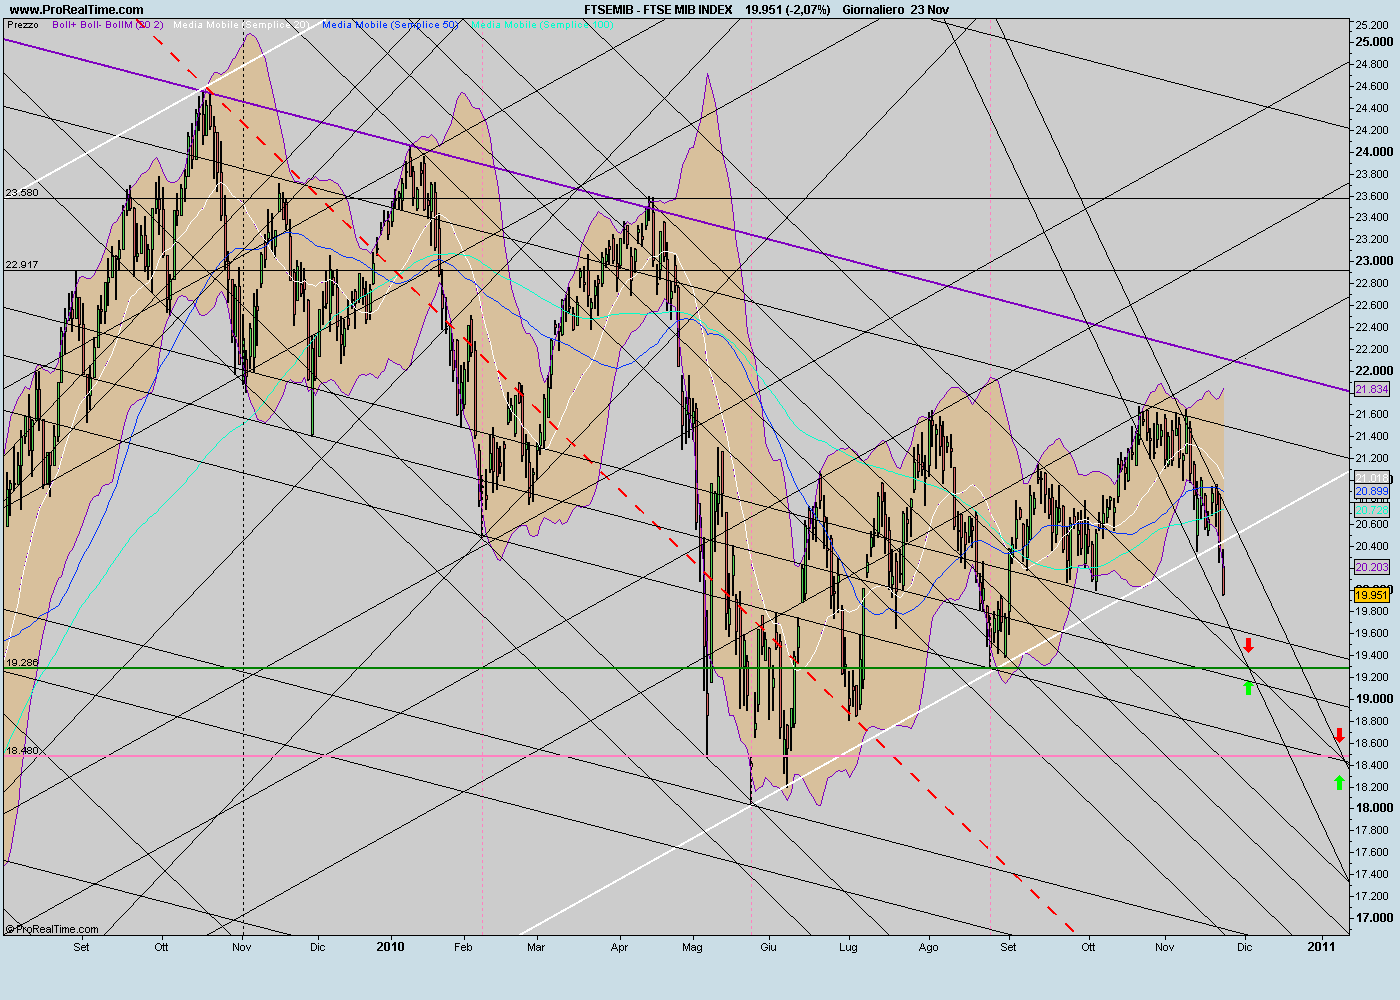Click the 17.000 price axis label

tap(1374, 918)
